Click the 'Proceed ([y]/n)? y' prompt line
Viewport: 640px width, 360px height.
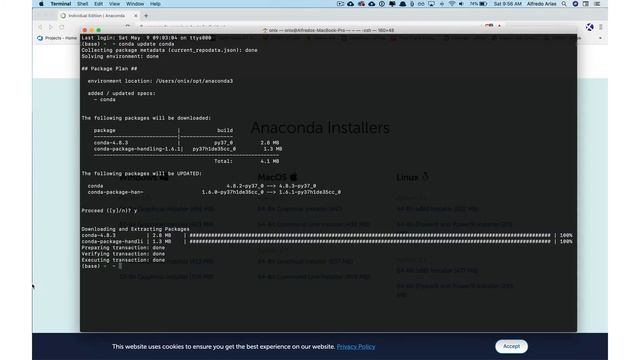pyautogui.click(x=109, y=211)
